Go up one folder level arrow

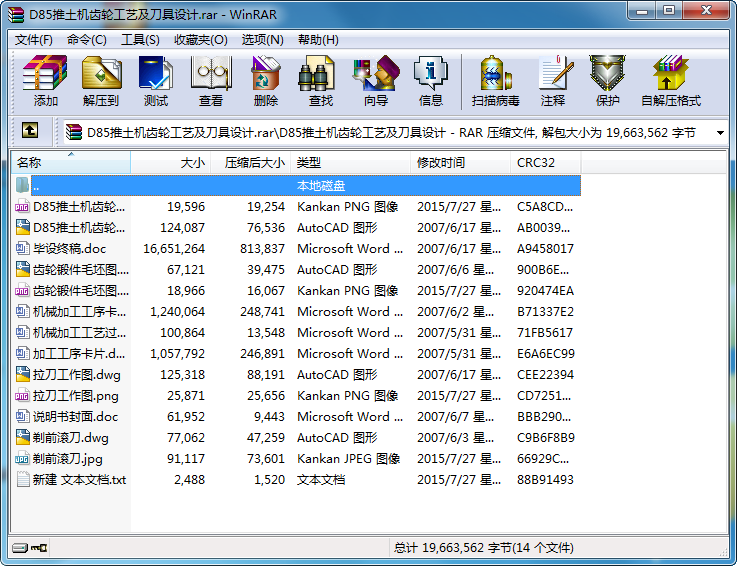[x=30, y=130]
